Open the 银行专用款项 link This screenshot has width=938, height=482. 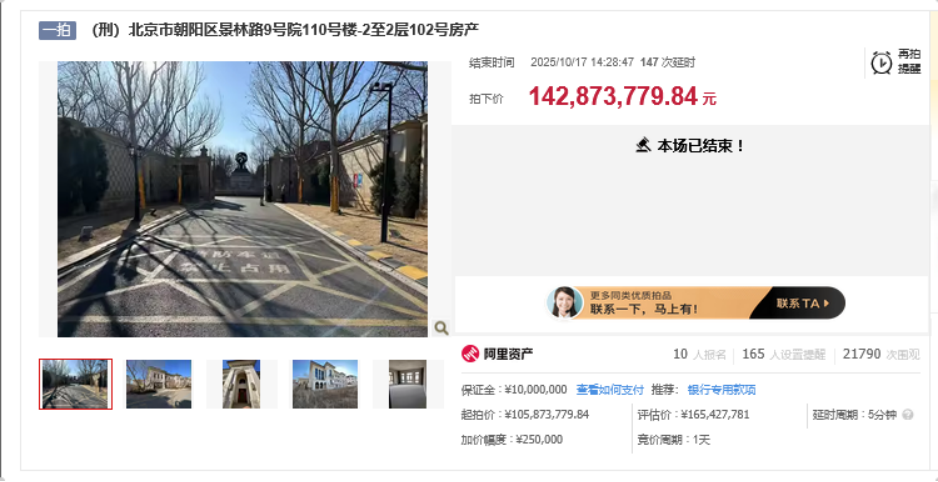pos(721,390)
